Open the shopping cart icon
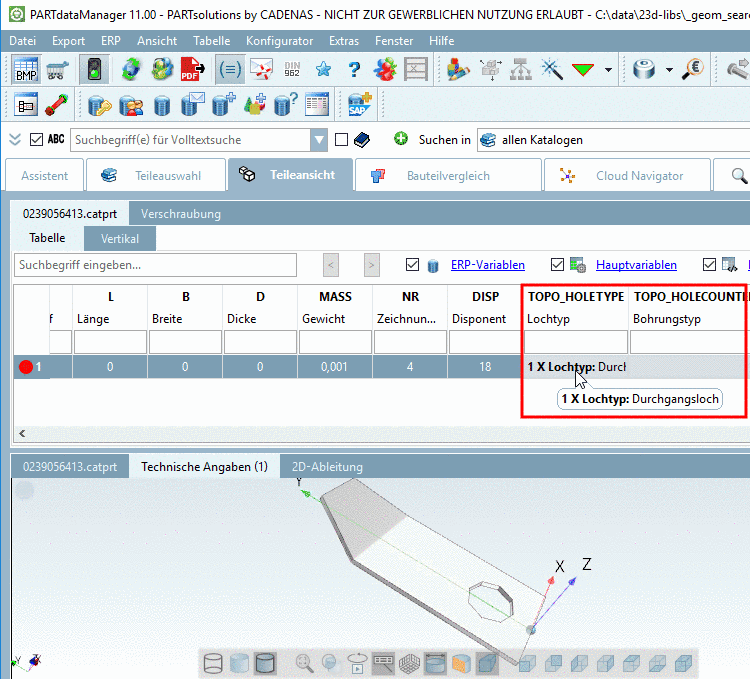Image resolution: width=750 pixels, height=679 pixels. coord(57,70)
